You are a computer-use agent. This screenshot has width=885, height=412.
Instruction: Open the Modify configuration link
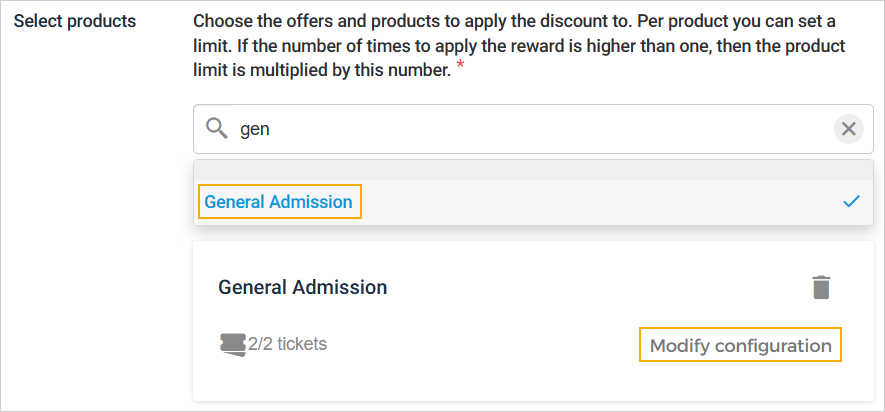[740, 346]
